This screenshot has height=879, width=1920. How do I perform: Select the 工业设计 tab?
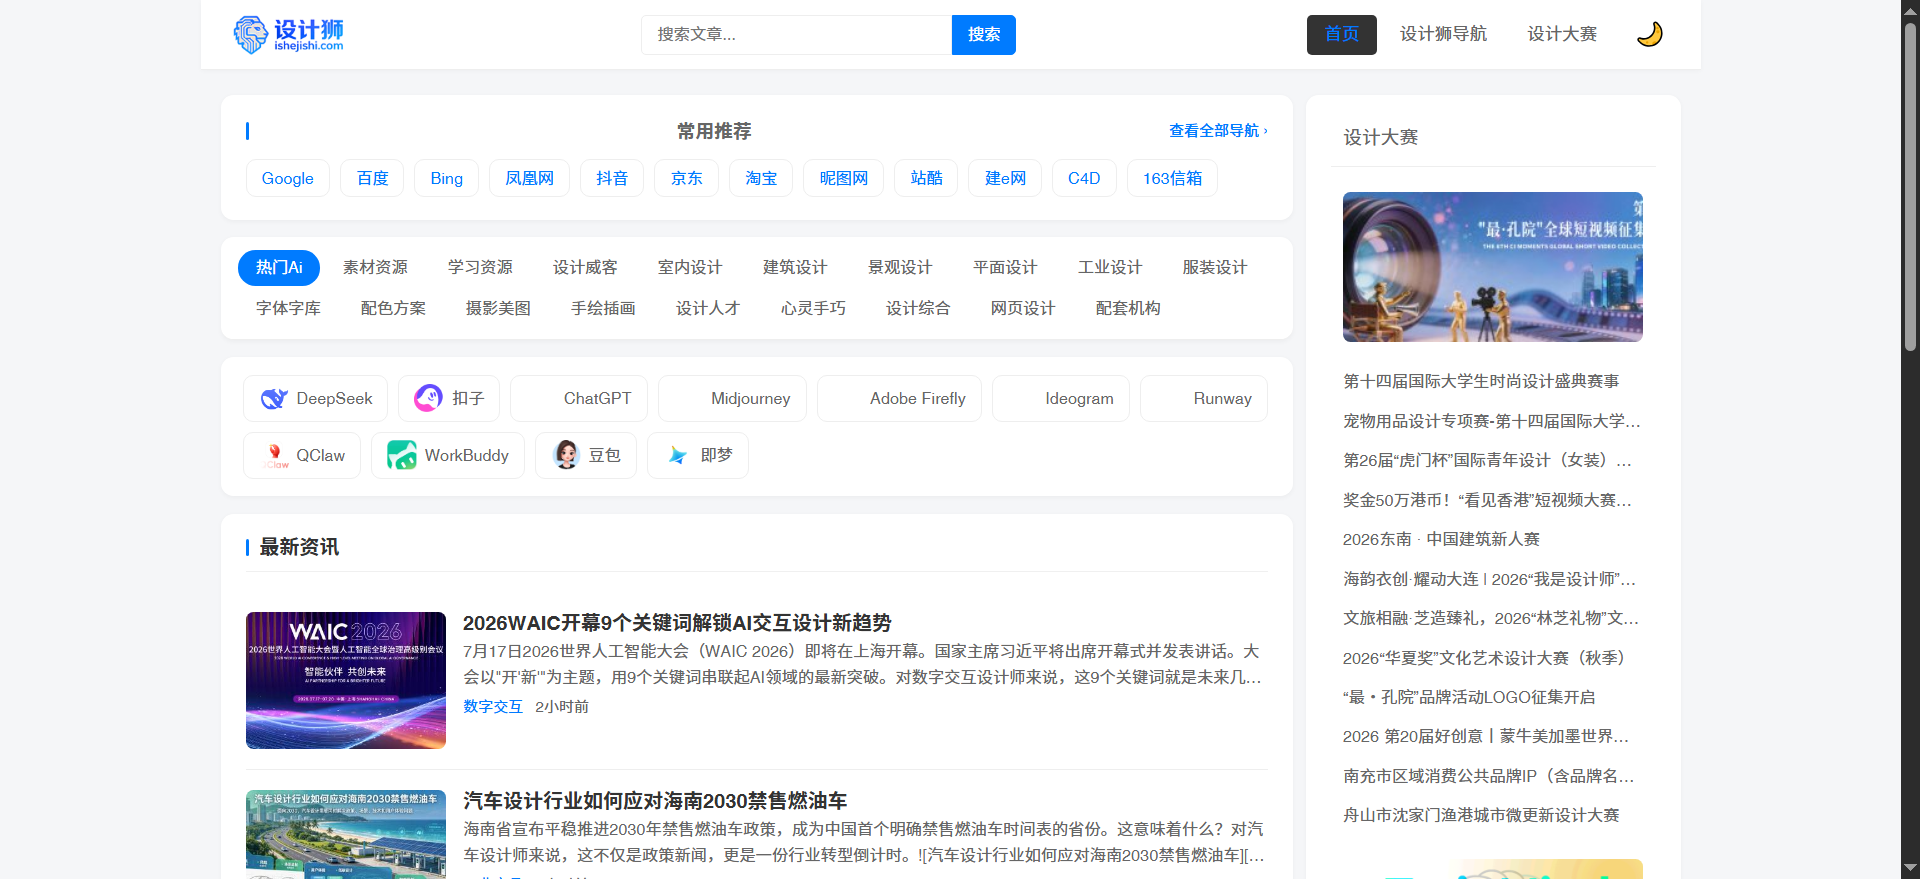[x=1110, y=267]
